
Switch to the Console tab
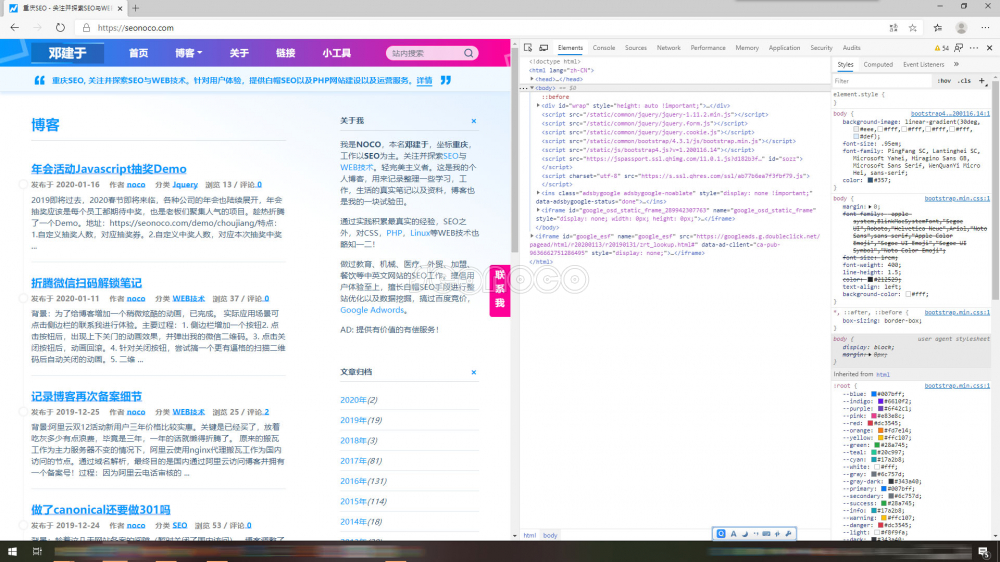click(603, 48)
